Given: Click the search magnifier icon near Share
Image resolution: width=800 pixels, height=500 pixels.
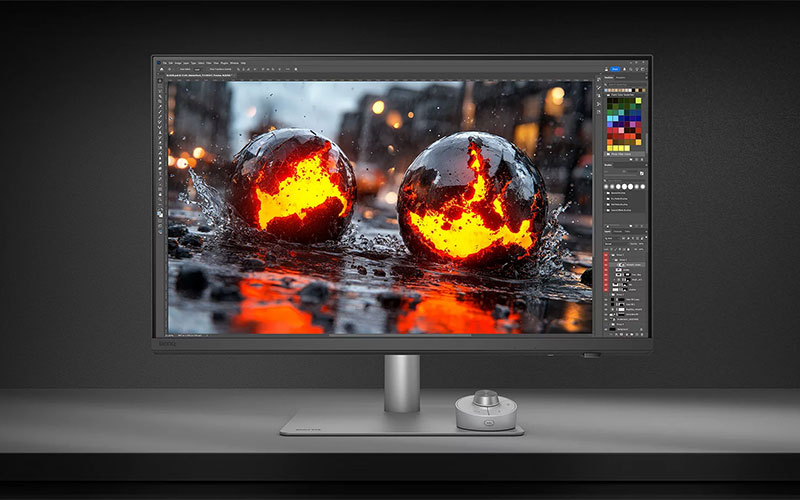Looking at the screenshot, I should (631, 69).
